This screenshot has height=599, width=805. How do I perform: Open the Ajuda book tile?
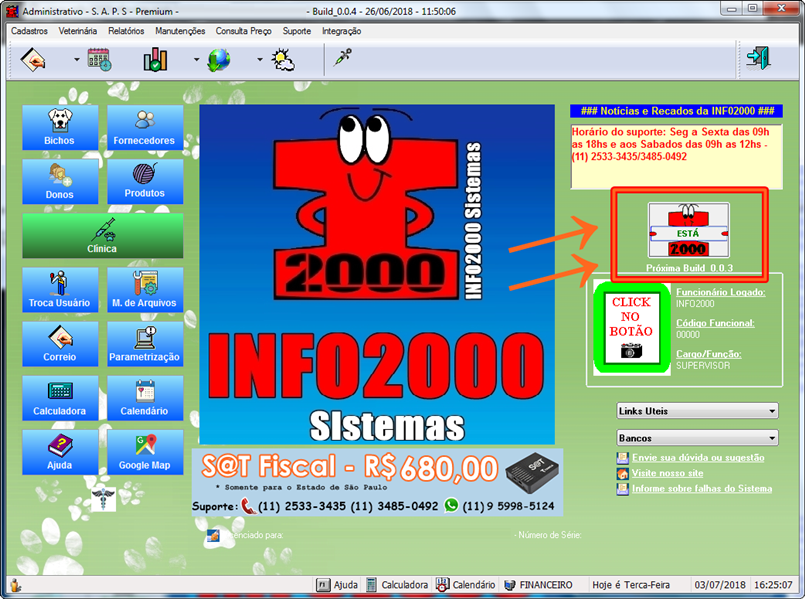(x=60, y=452)
